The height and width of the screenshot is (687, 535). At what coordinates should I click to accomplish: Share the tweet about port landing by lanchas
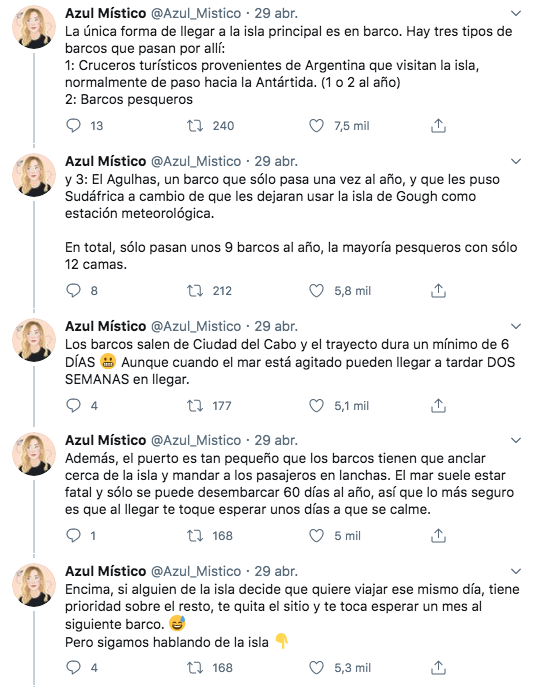(x=438, y=535)
